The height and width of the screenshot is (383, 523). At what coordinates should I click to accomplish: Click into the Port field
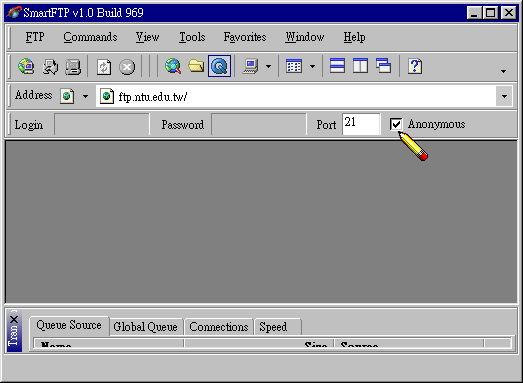[361, 124]
